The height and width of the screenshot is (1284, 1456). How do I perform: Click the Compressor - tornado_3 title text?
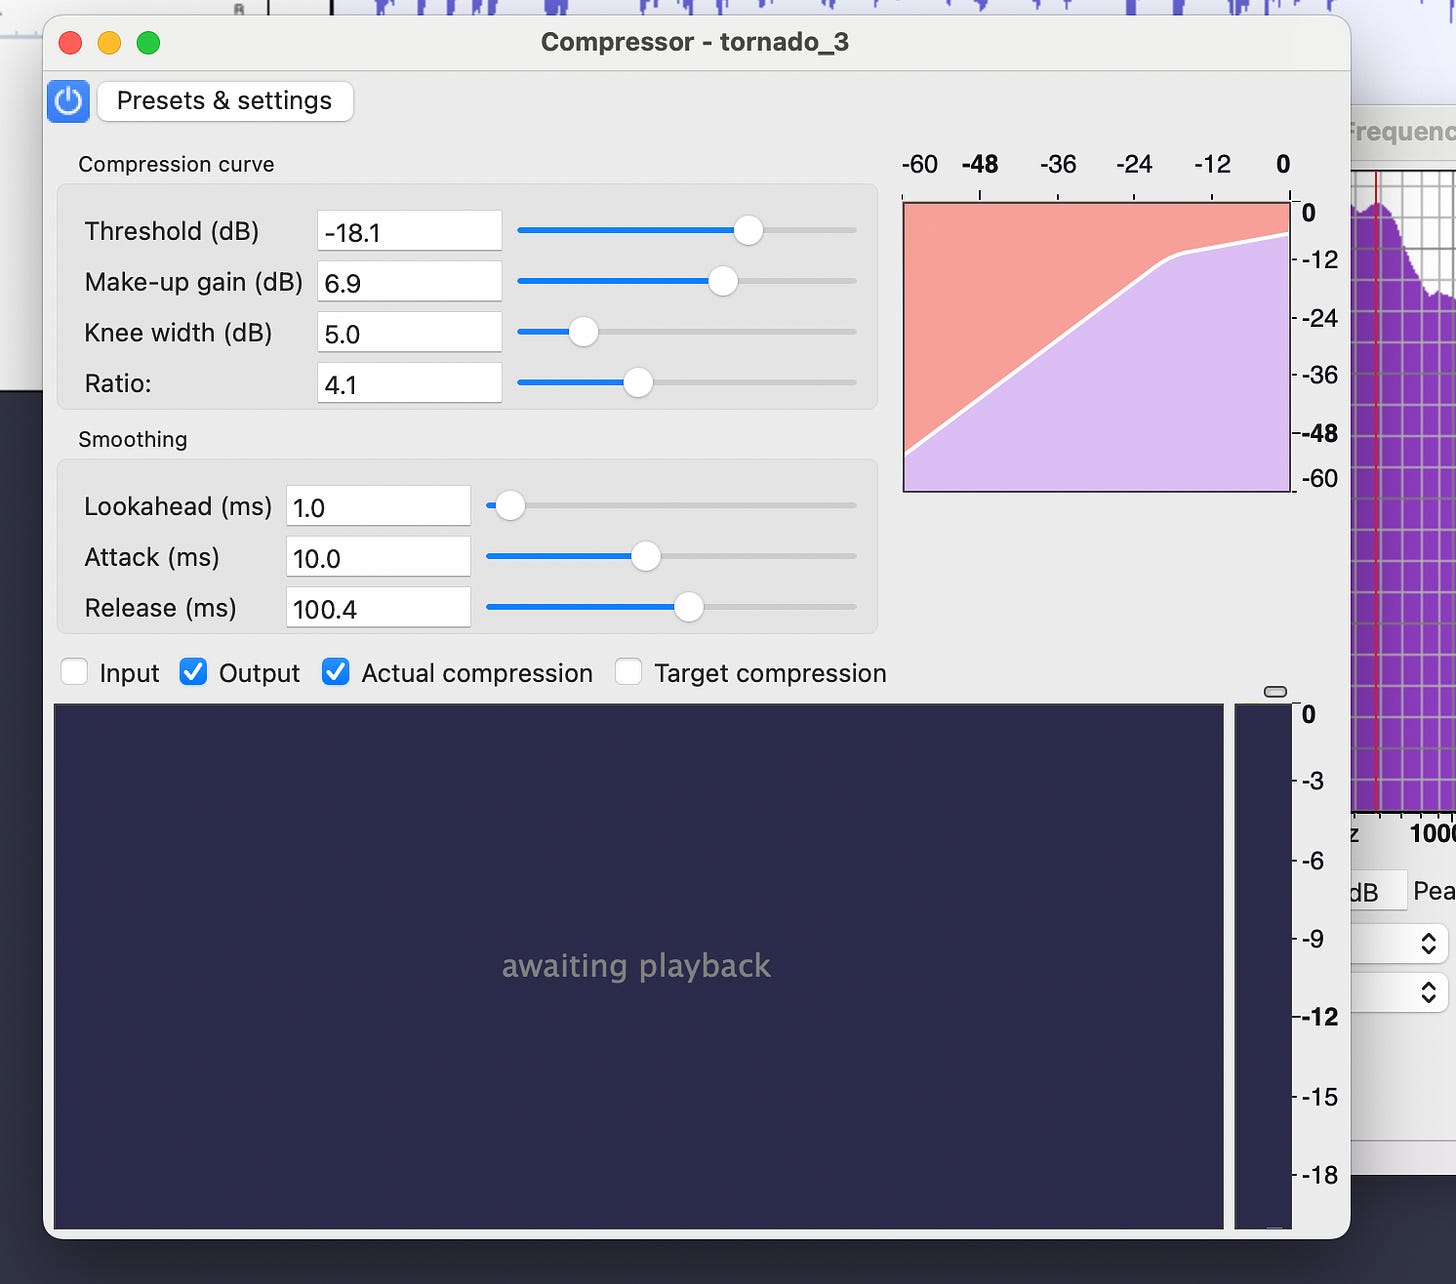[695, 42]
